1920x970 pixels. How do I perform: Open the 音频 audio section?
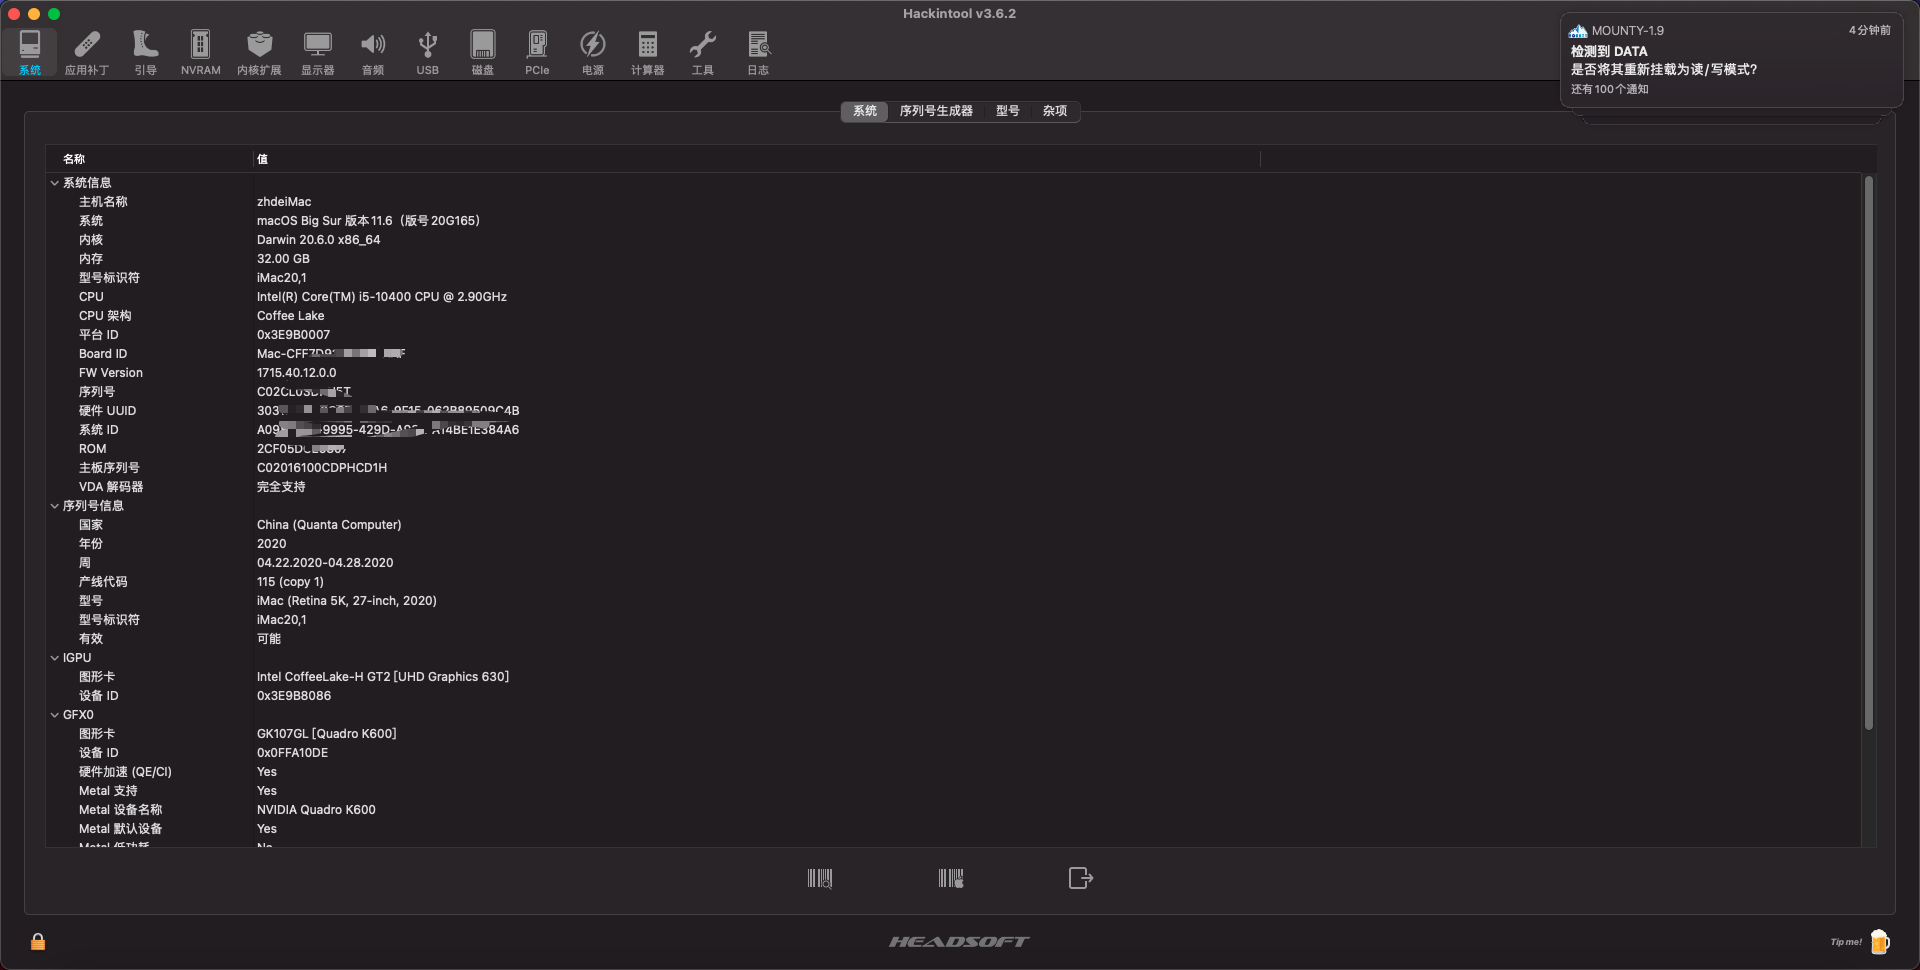point(373,52)
